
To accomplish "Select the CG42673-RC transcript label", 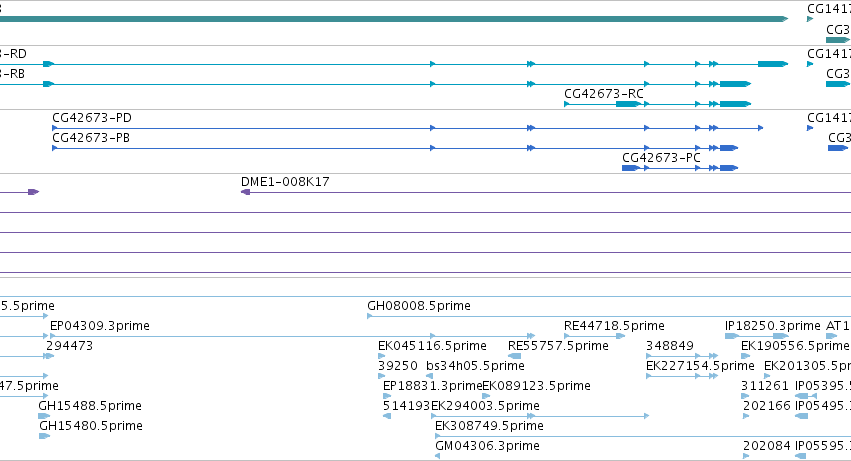I will click(x=604, y=94).
